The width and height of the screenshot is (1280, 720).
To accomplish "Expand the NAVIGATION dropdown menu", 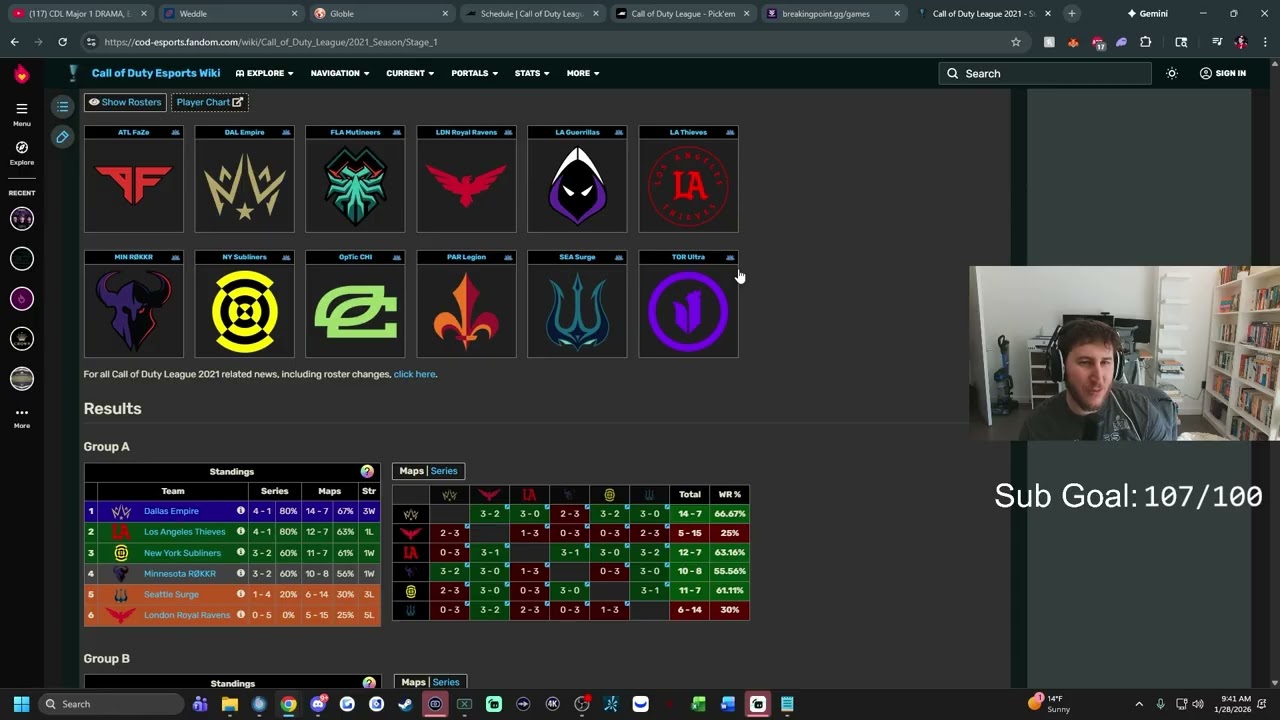I will (x=340, y=73).
